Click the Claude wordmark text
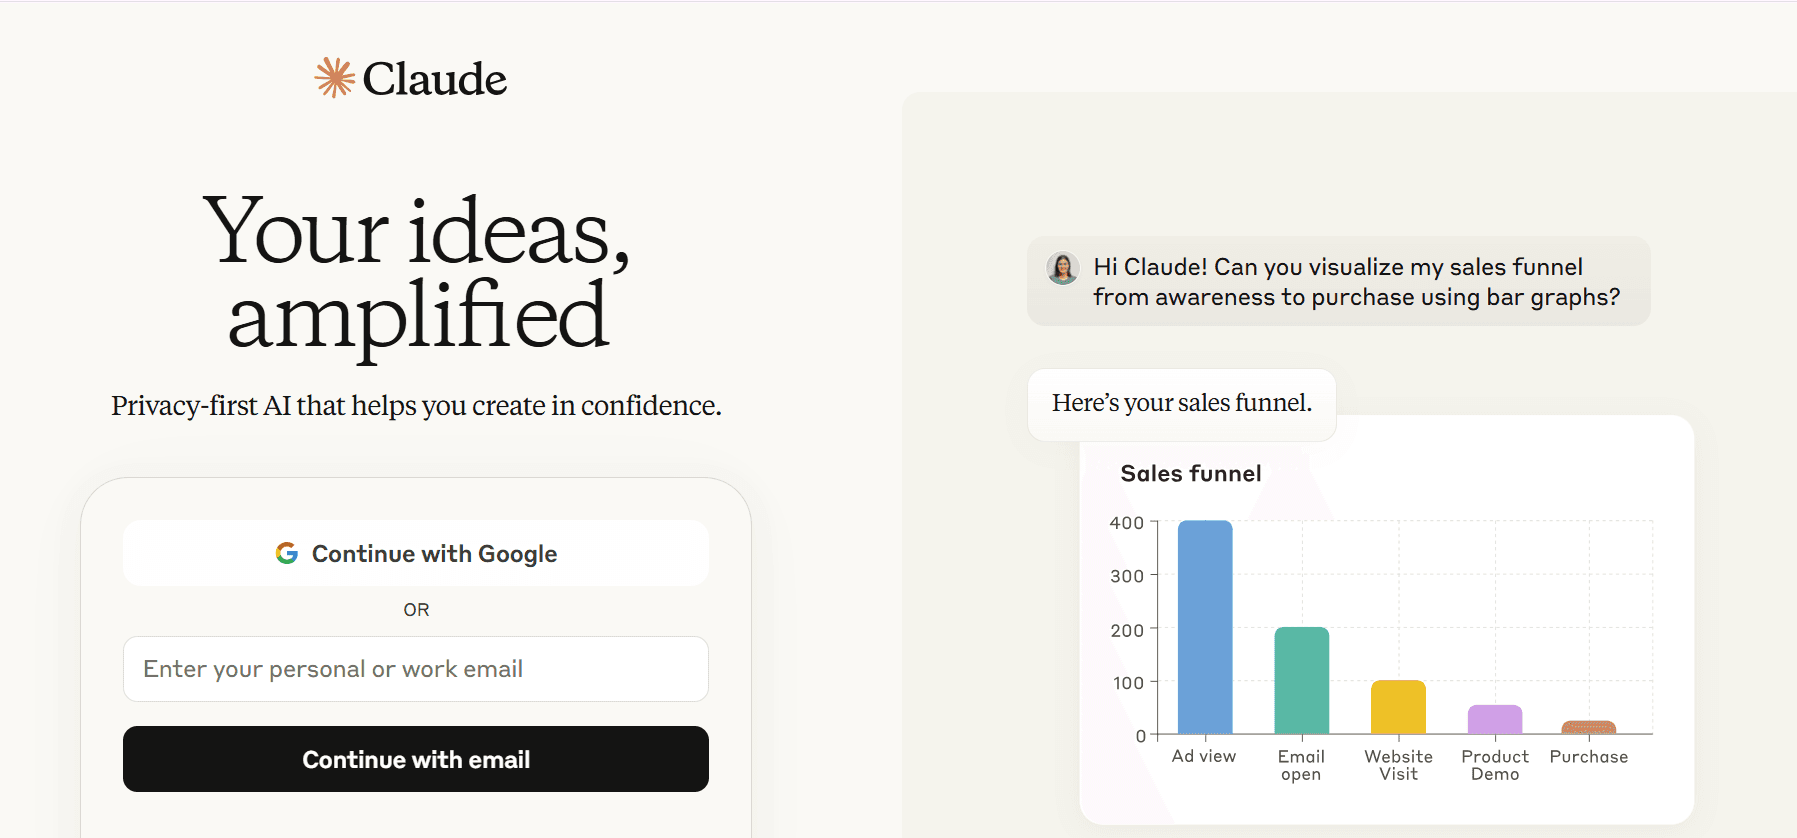 tap(435, 79)
